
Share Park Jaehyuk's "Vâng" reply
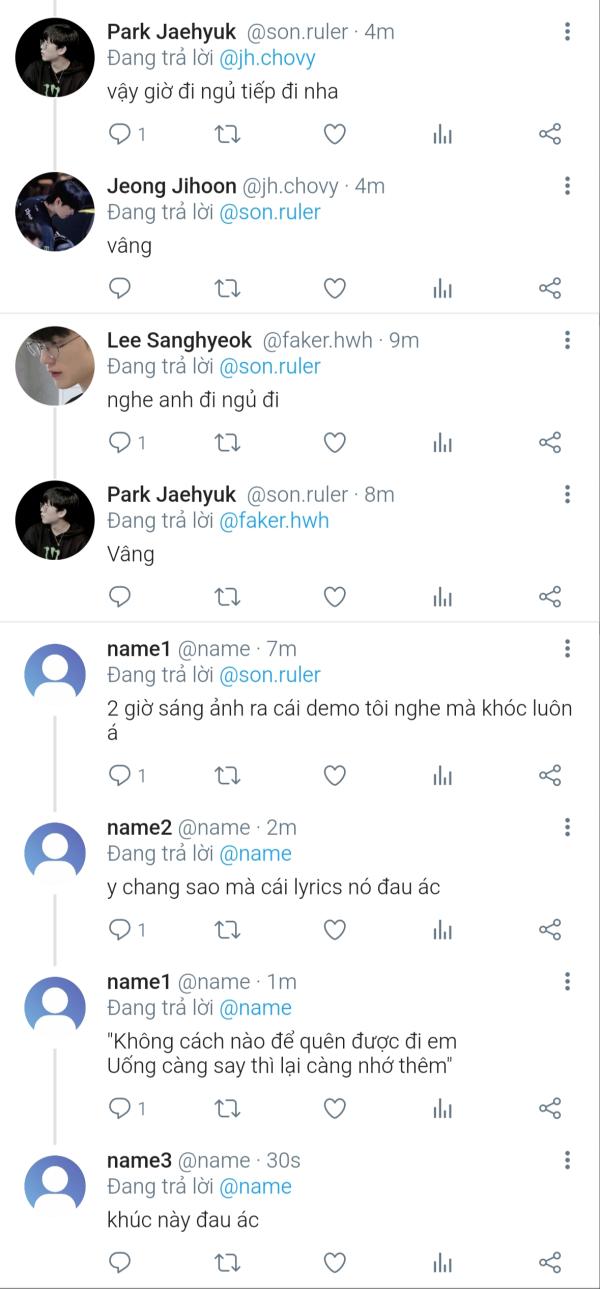coord(550,597)
